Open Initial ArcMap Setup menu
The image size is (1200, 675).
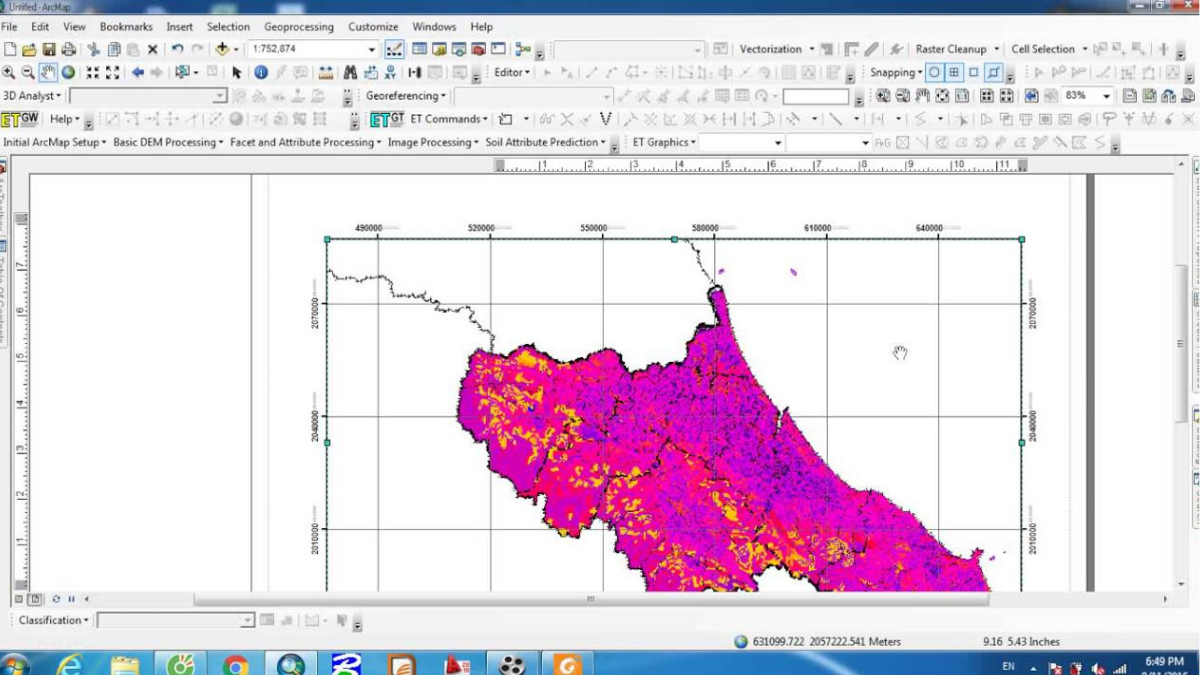(x=56, y=142)
